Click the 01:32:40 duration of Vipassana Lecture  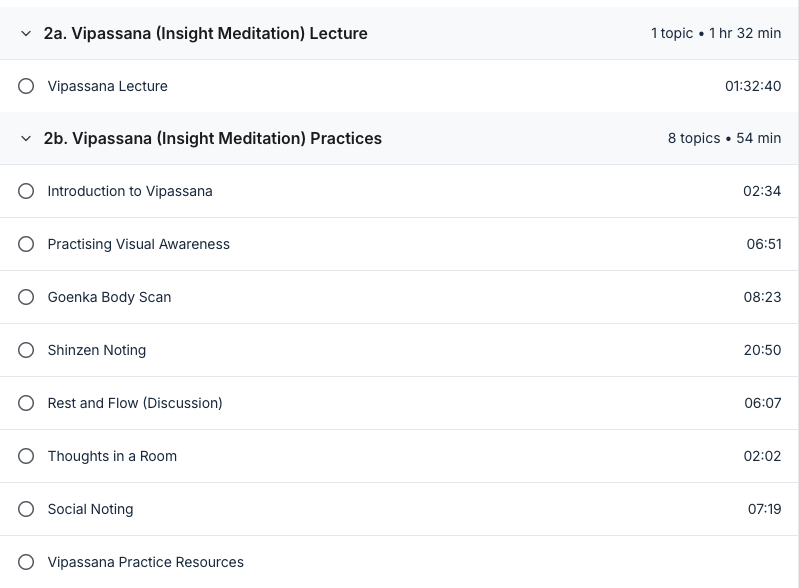click(x=753, y=86)
